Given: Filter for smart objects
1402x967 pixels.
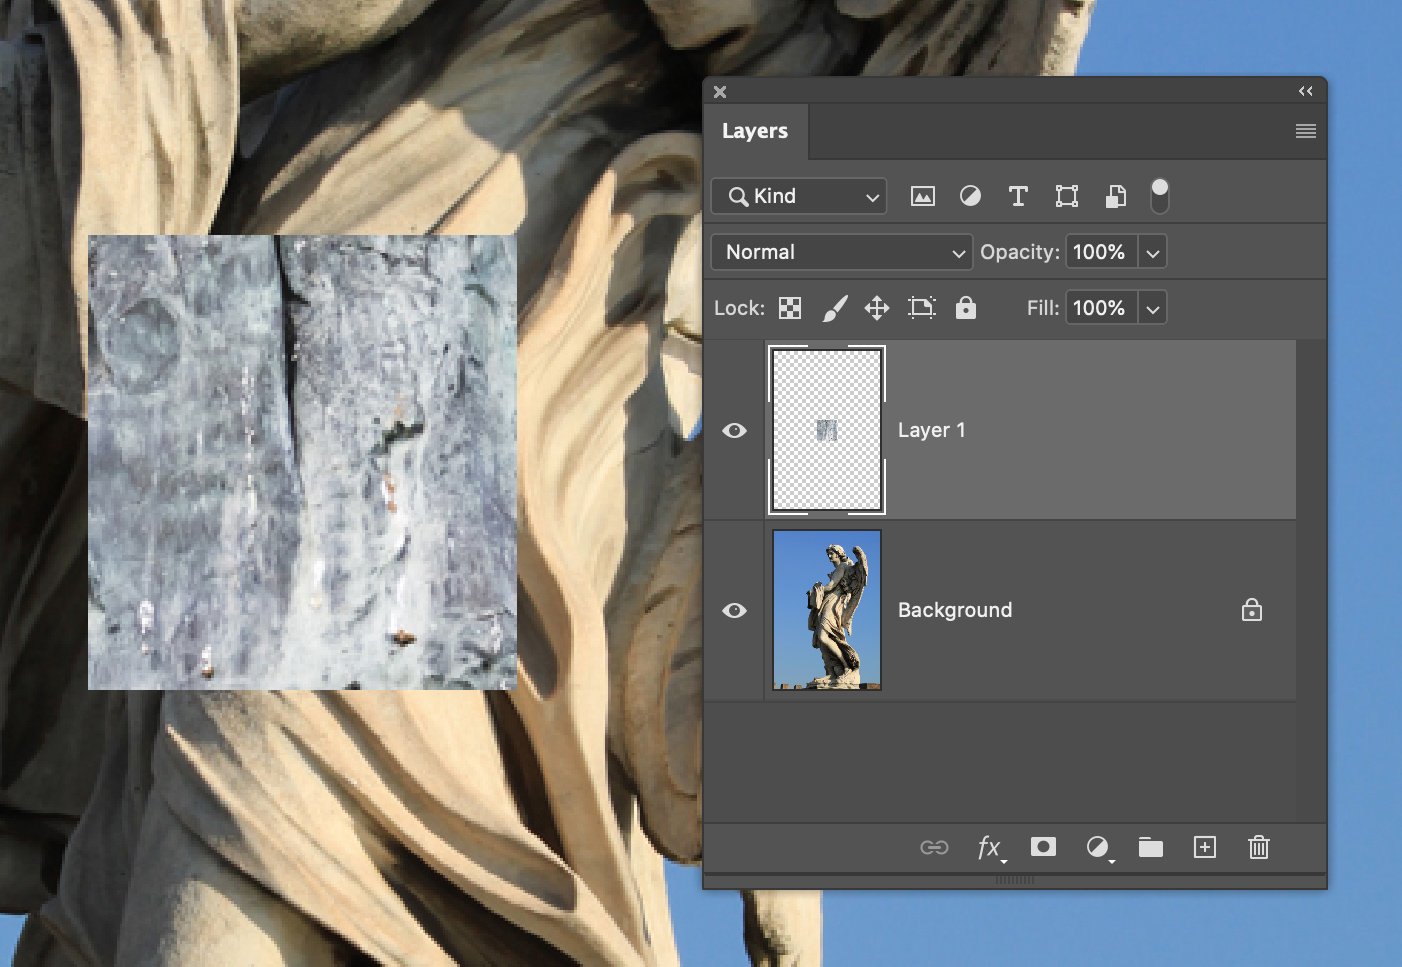Looking at the screenshot, I should click(1115, 196).
